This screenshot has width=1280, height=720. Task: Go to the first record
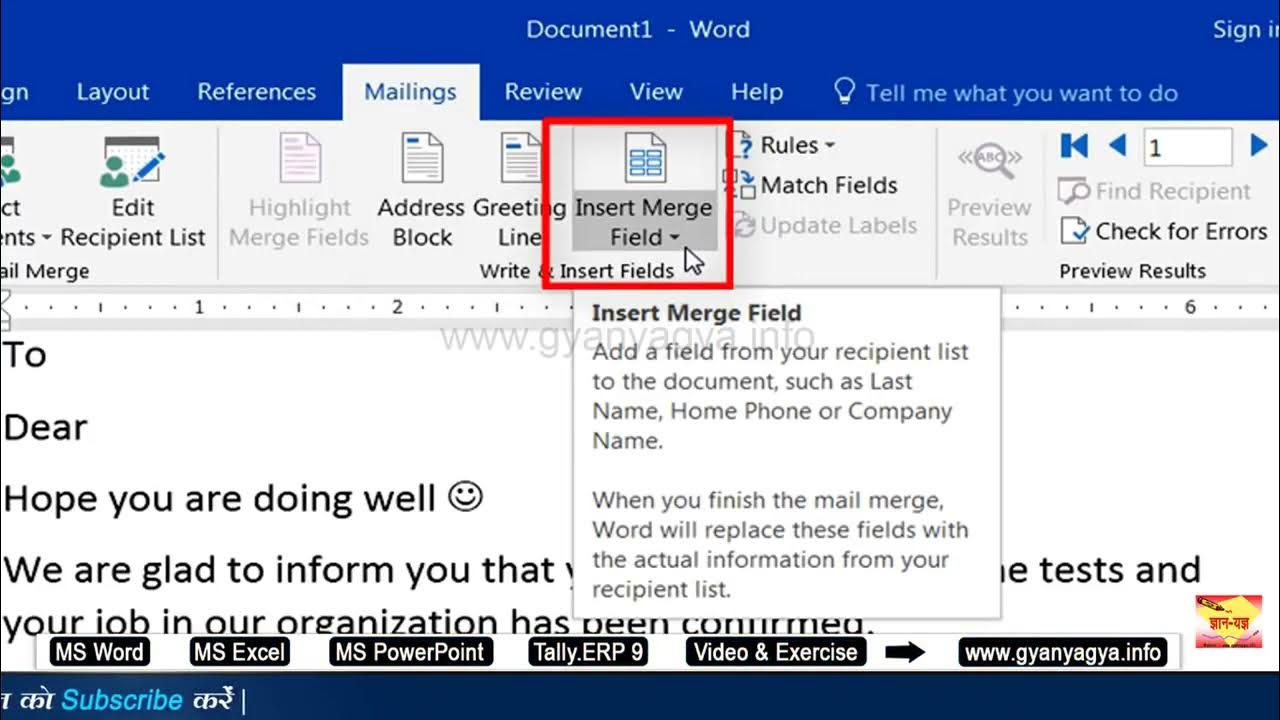click(1074, 147)
